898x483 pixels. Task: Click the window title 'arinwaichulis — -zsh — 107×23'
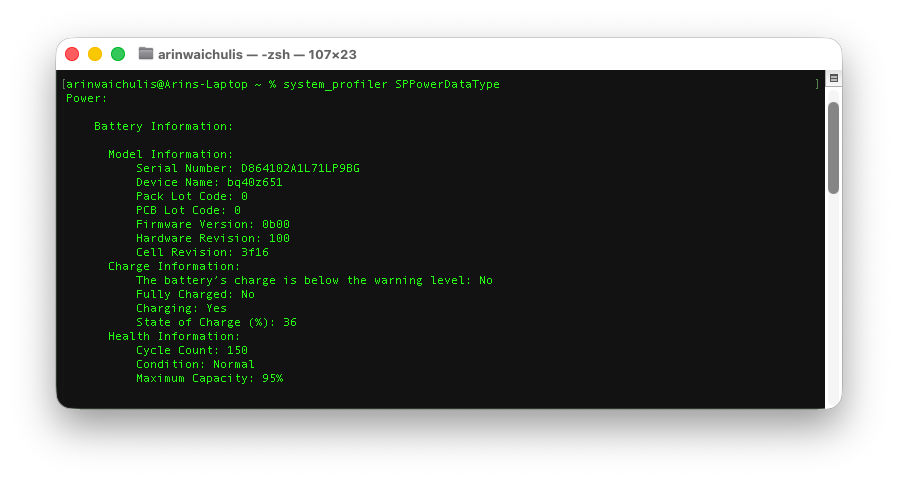coord(257,54)
